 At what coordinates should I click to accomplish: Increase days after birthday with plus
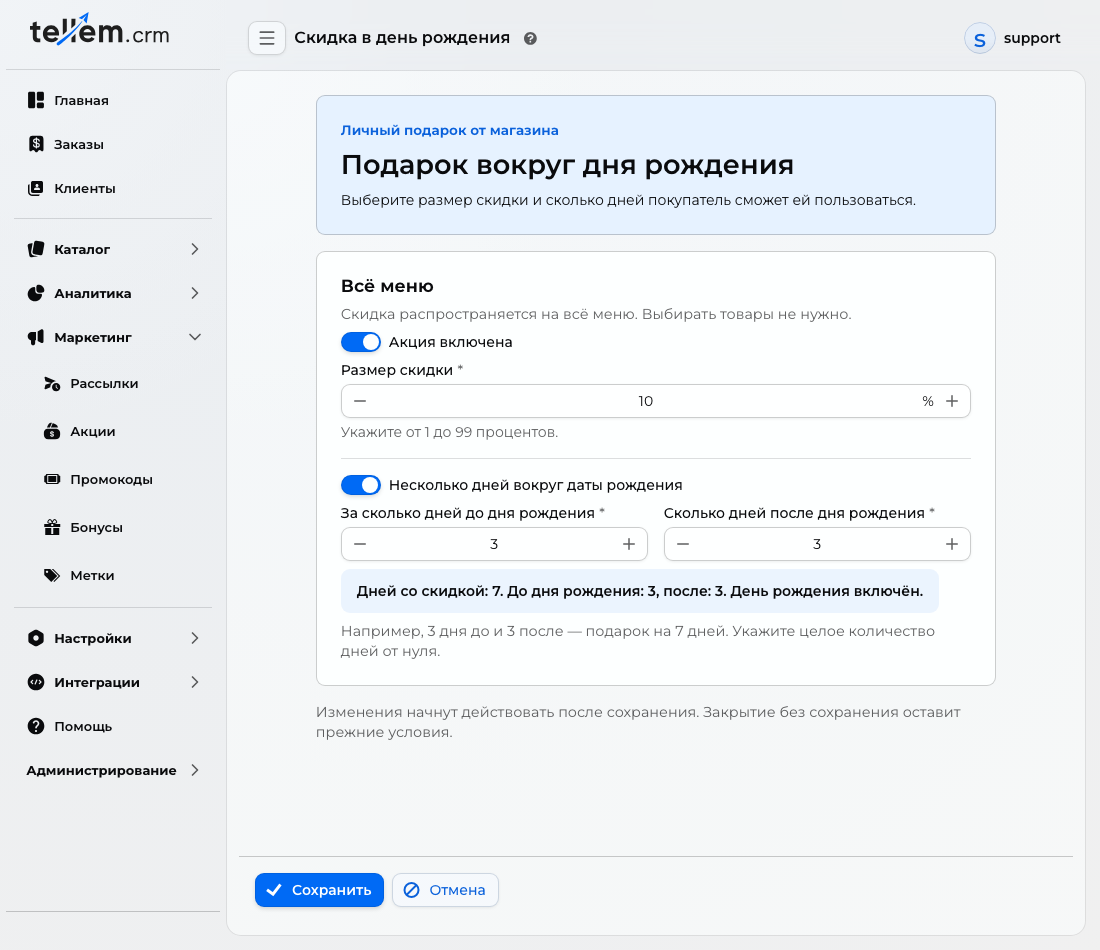pyautogui.click(x=952, y=544)
